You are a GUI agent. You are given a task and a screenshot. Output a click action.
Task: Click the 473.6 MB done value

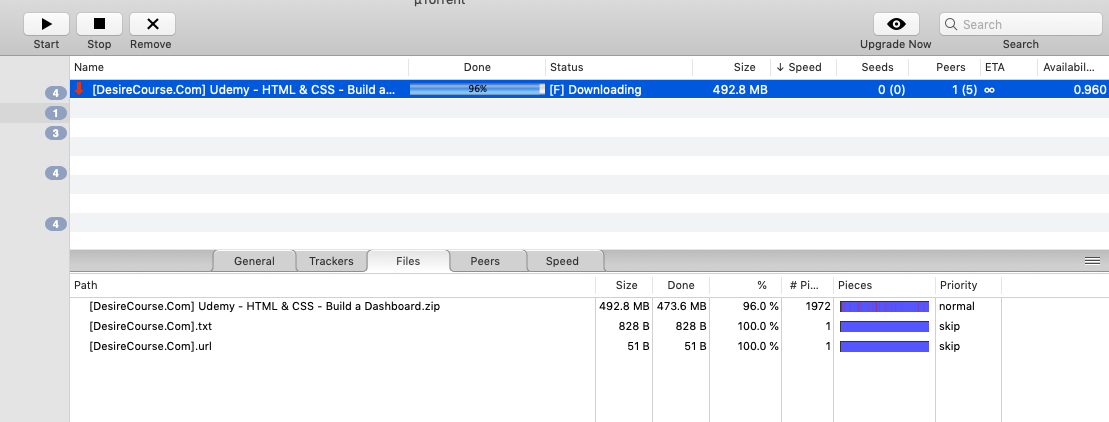680,306
